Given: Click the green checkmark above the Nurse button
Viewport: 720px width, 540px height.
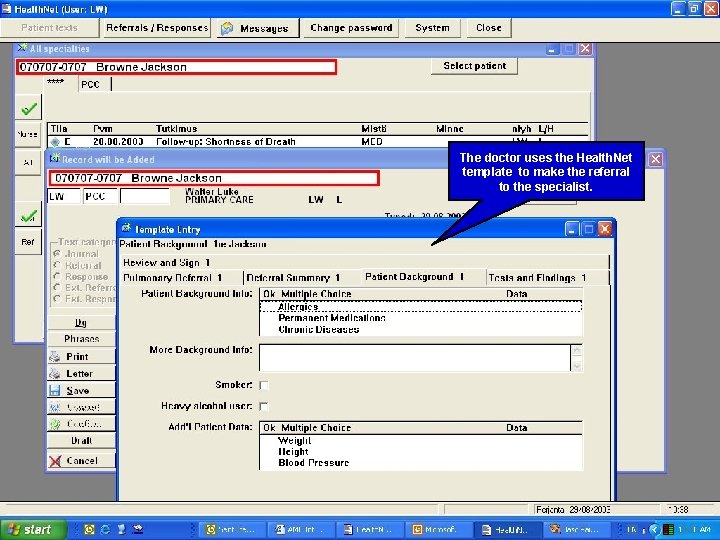Looking at the screenshot, I should tap(29, 108).
